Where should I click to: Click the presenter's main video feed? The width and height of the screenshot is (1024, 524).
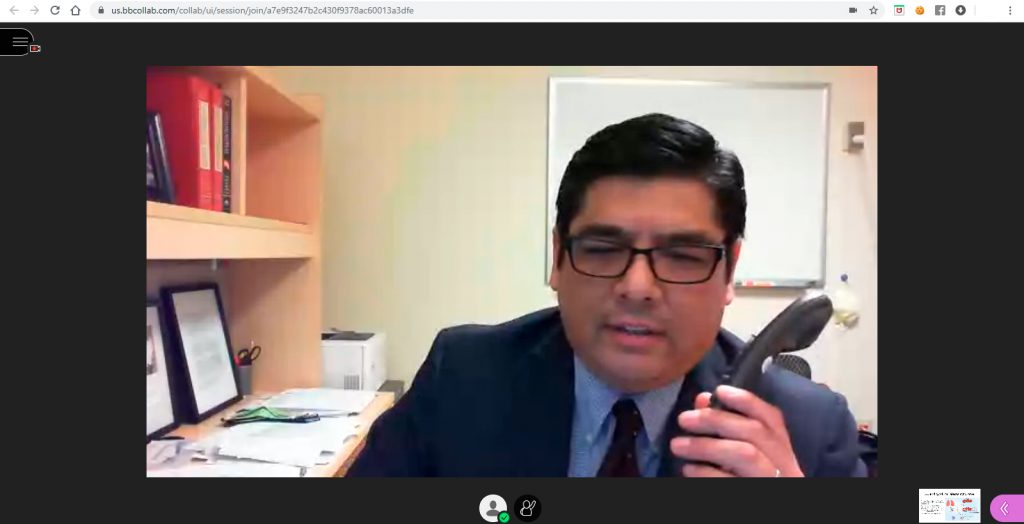click(x=511, y=271)
